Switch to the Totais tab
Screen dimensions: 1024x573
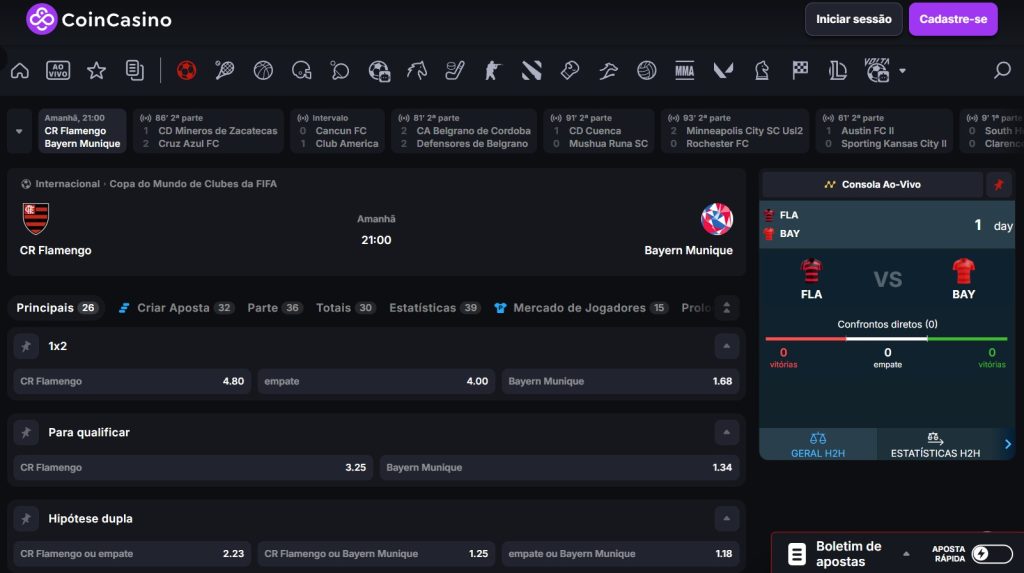(345, 308)
